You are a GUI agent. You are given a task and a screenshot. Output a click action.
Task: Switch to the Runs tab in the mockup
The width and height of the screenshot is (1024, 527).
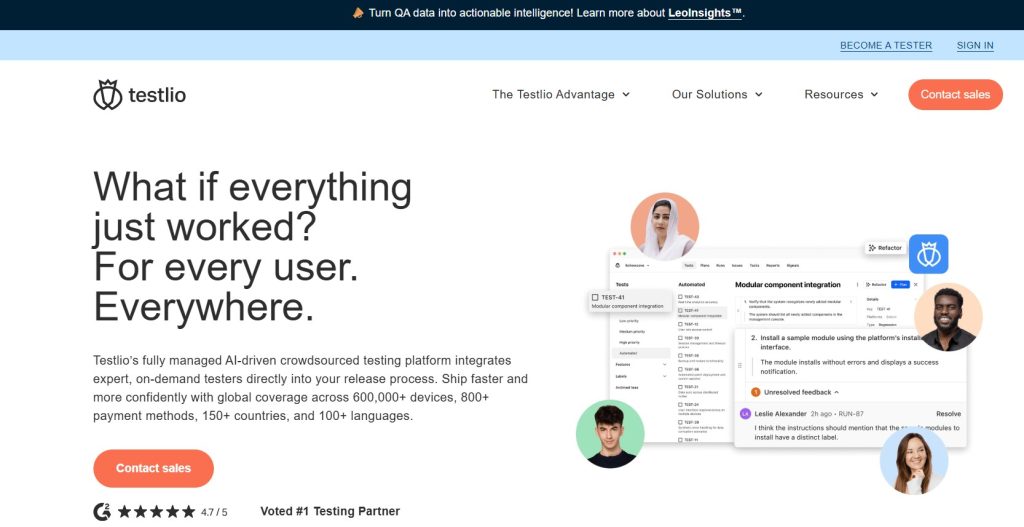[720, 265]
